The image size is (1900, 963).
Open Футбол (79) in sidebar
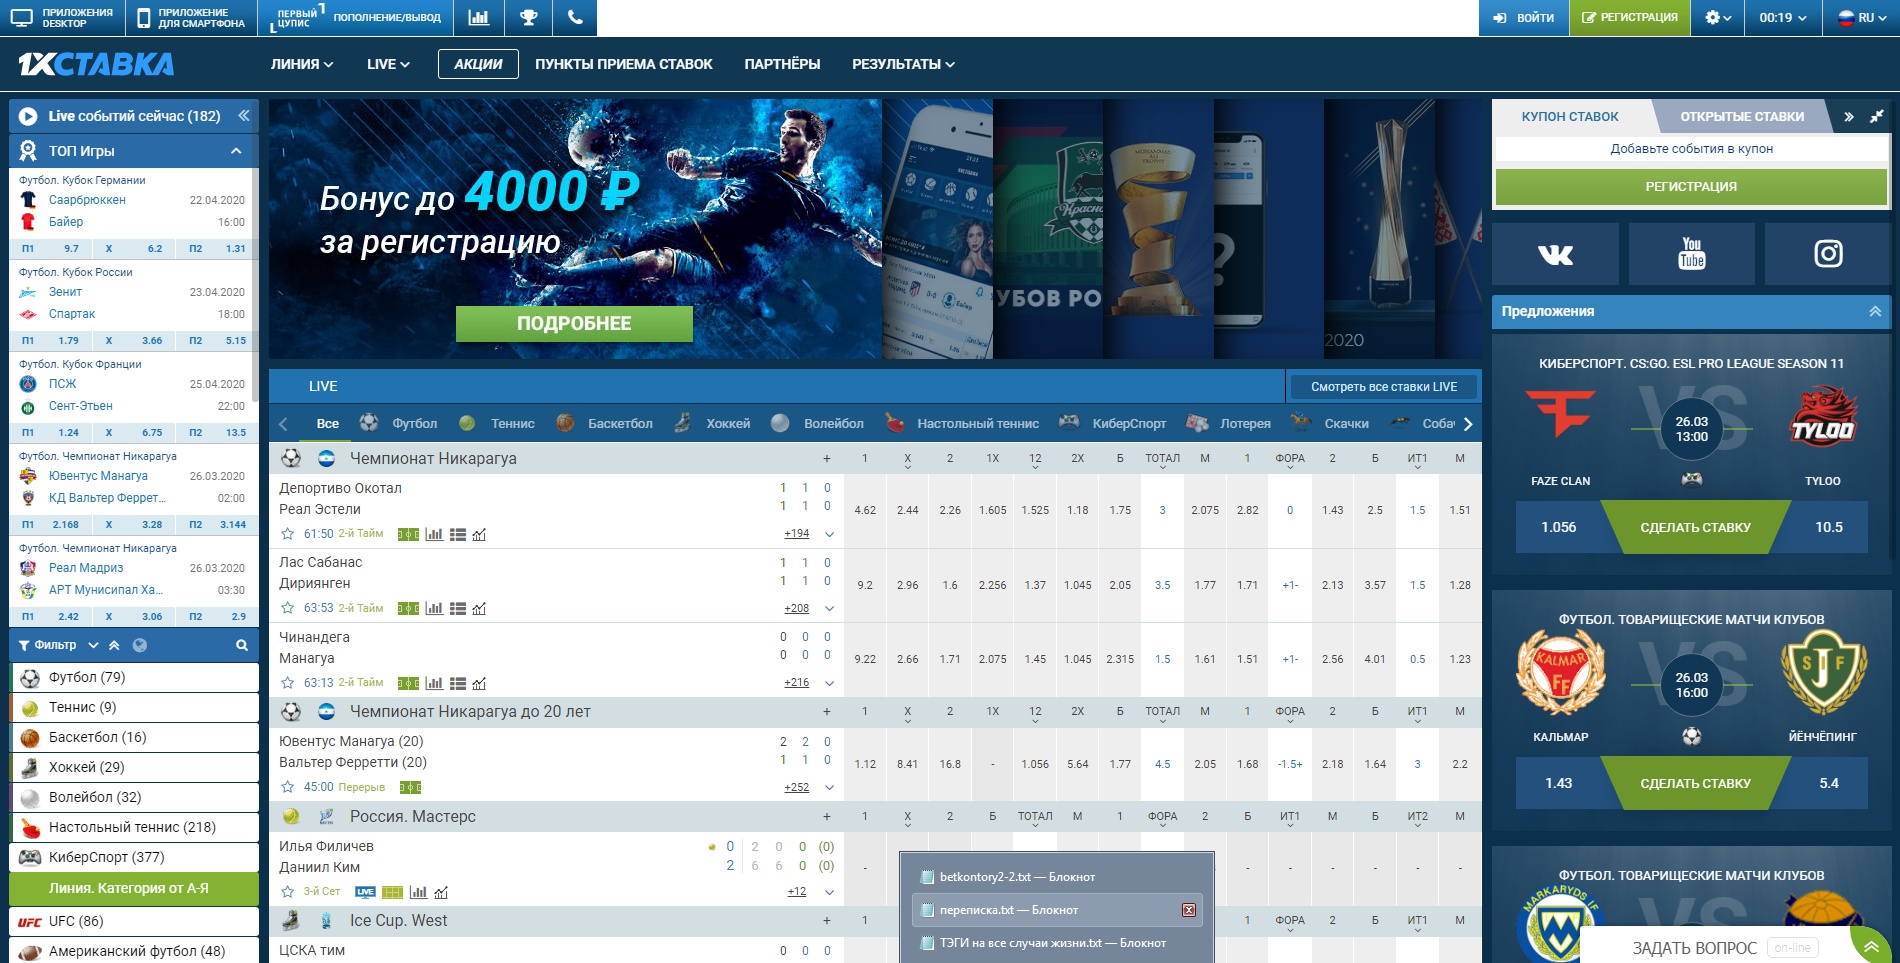pos(134,677)
